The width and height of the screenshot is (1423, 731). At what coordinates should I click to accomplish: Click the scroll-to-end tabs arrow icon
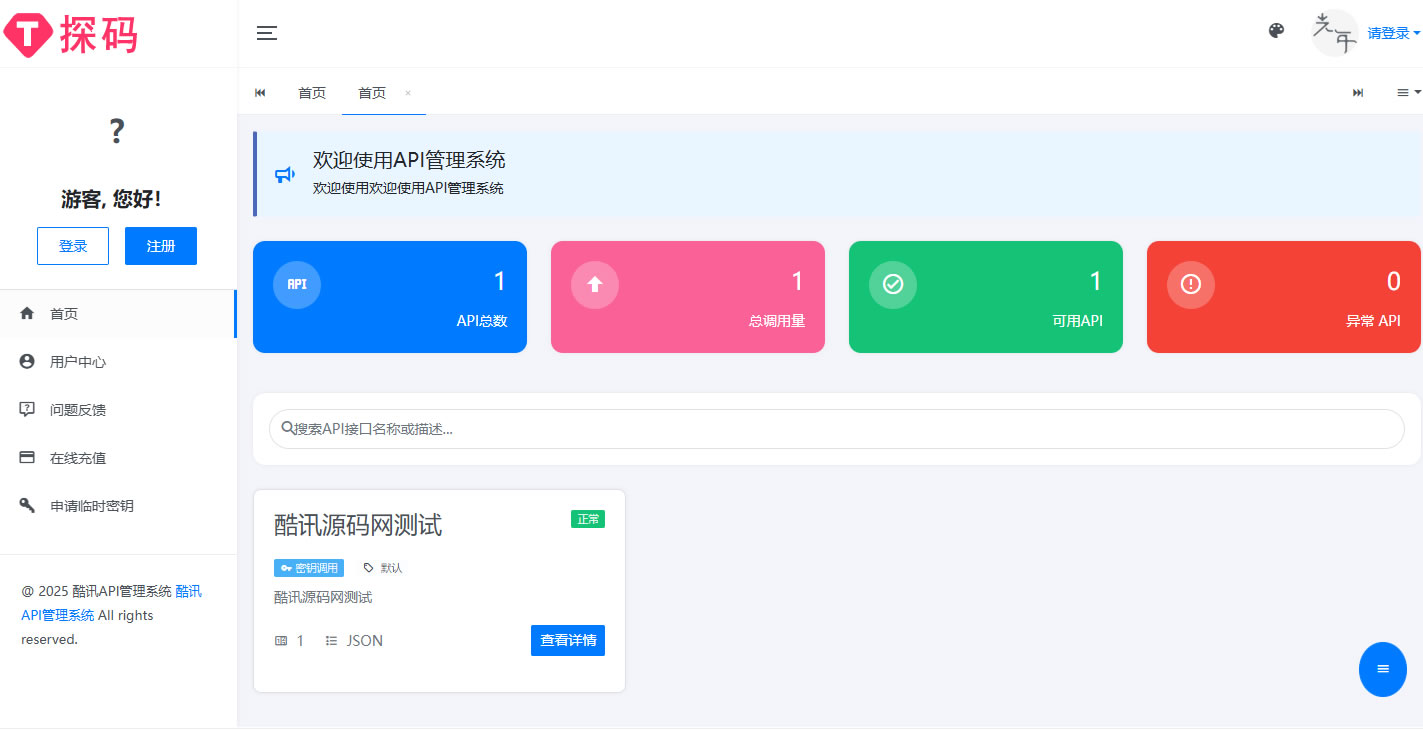1357,92
